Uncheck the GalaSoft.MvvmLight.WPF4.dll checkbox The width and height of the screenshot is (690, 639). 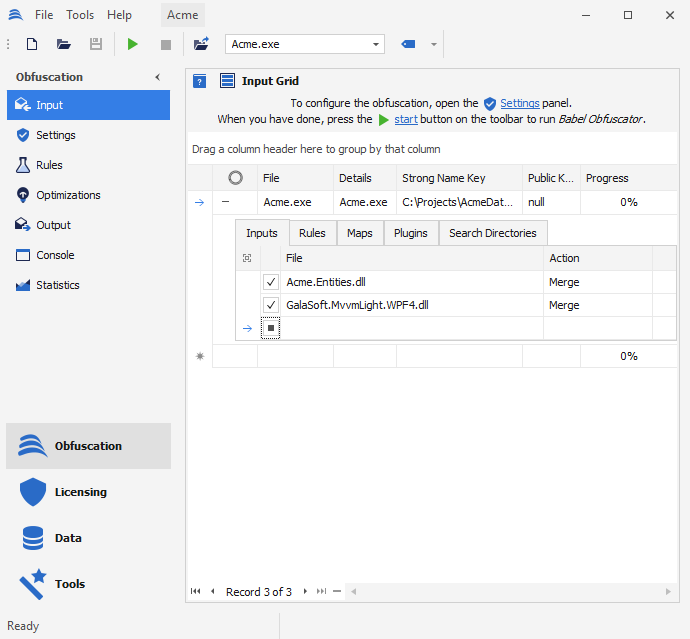270,305
